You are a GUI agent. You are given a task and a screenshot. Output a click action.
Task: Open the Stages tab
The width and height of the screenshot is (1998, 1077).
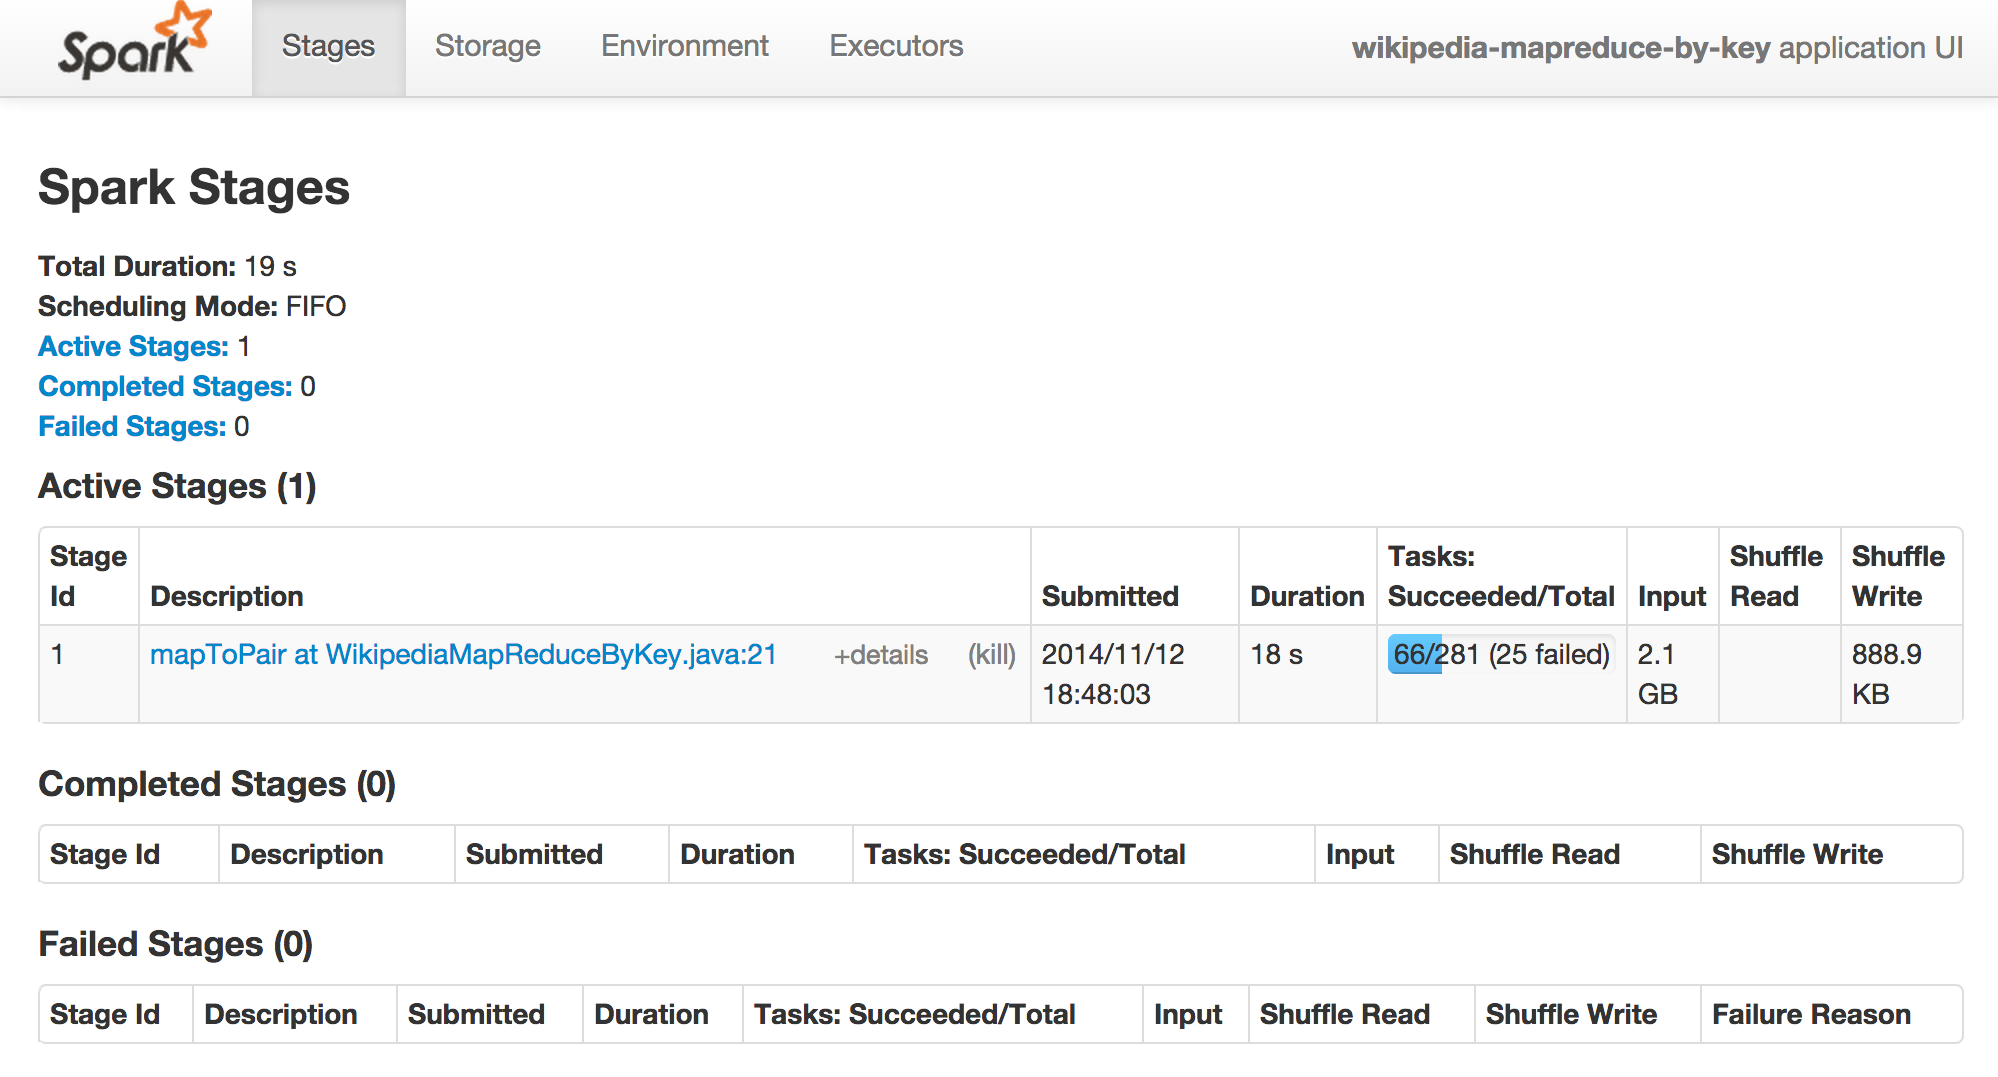(328, 46)
